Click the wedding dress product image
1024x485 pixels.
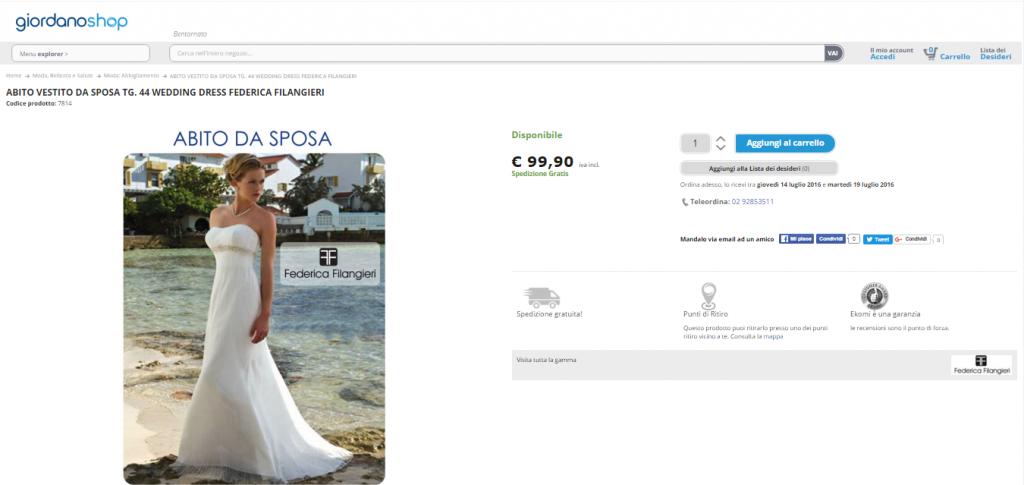click(x=254, y=319)
